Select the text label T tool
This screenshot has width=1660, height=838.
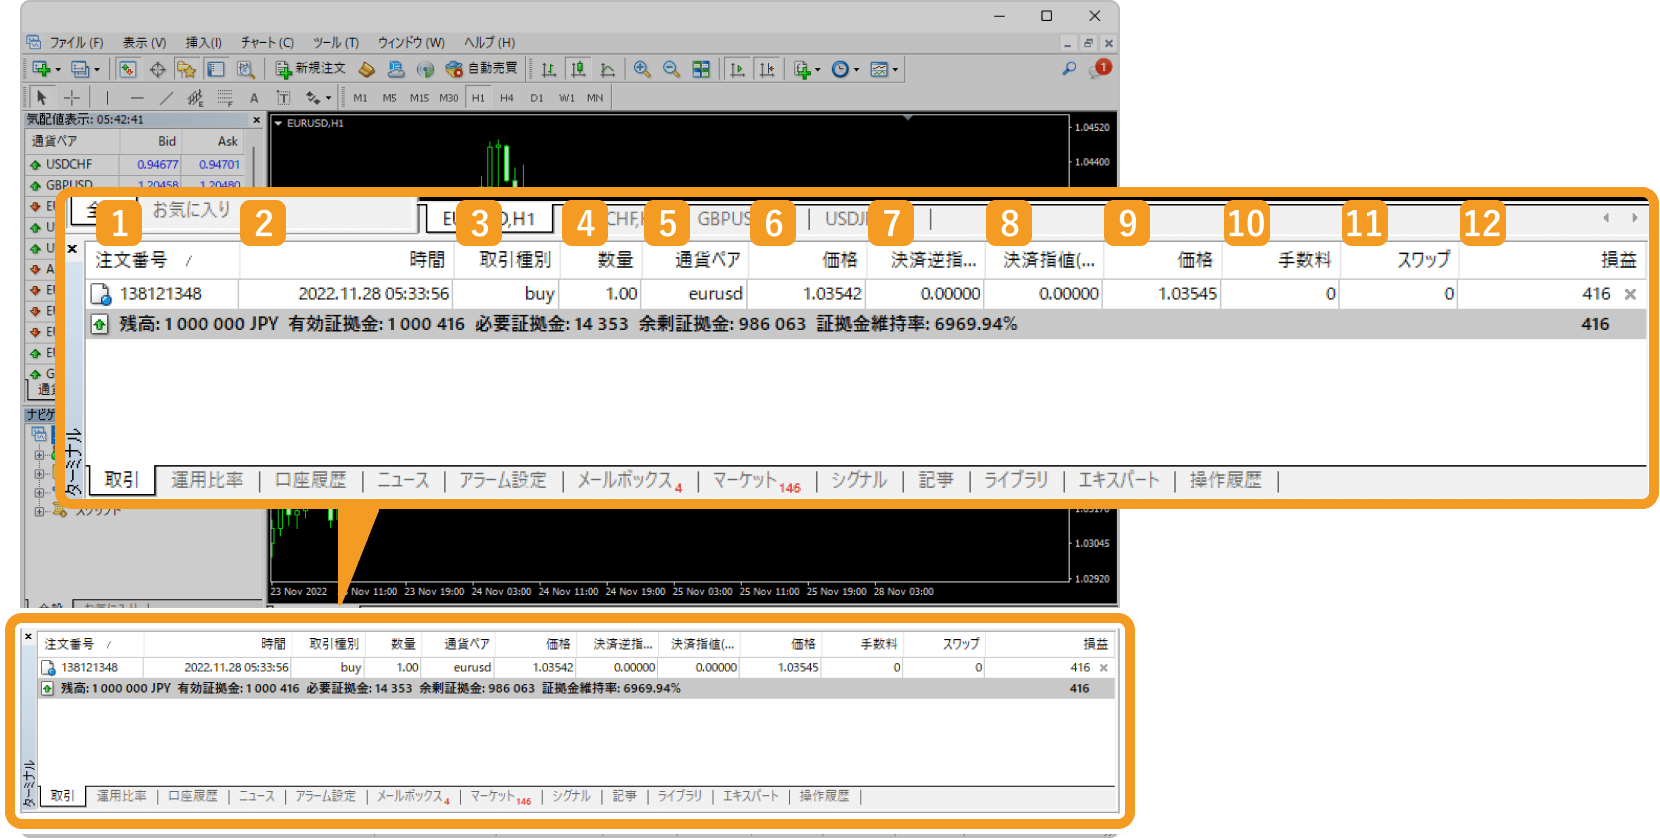tap(283, 97)
